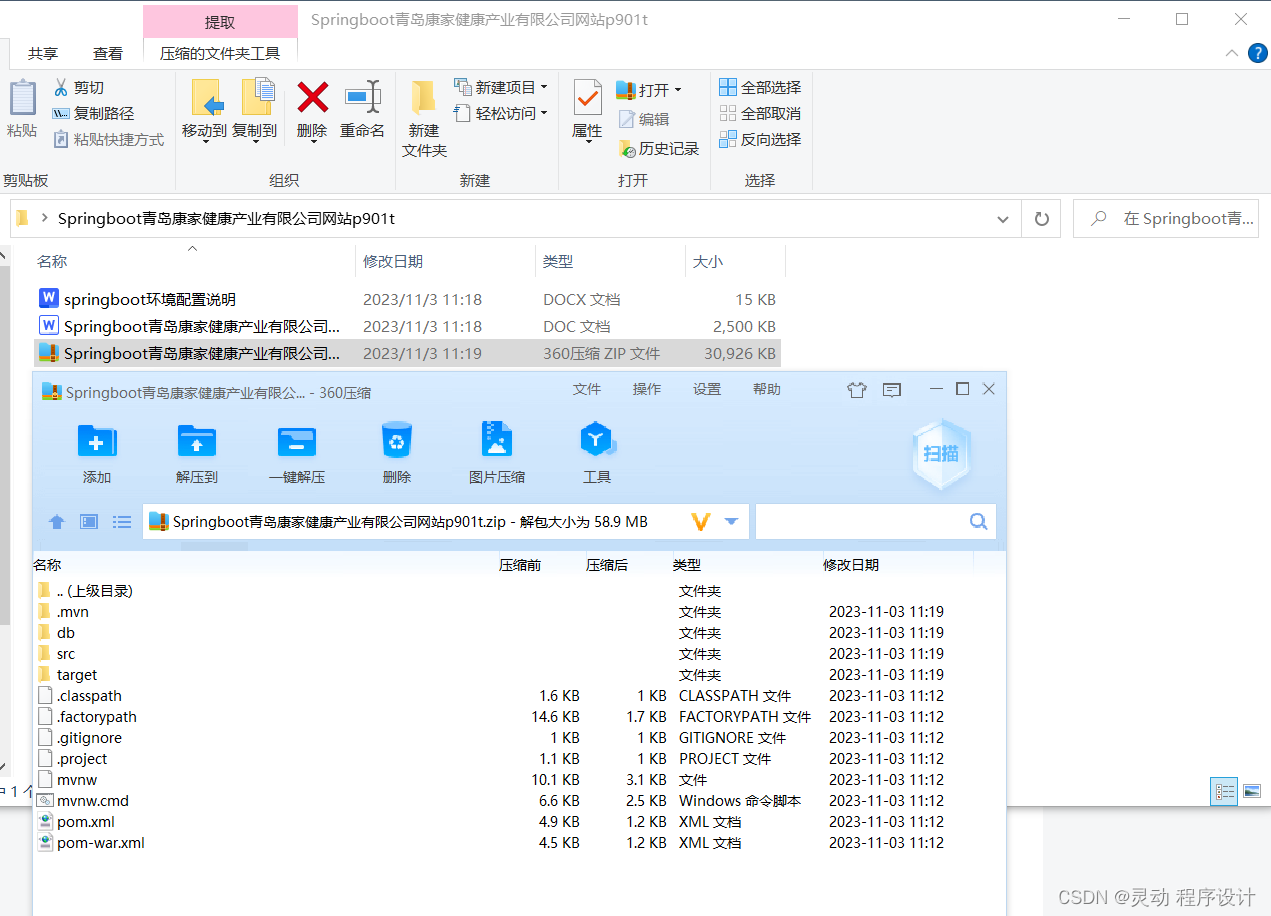This screenshot has width=1271, height=916.
Task: Open the 查看 ribbon tab
Action: click(x=108, y=54)
